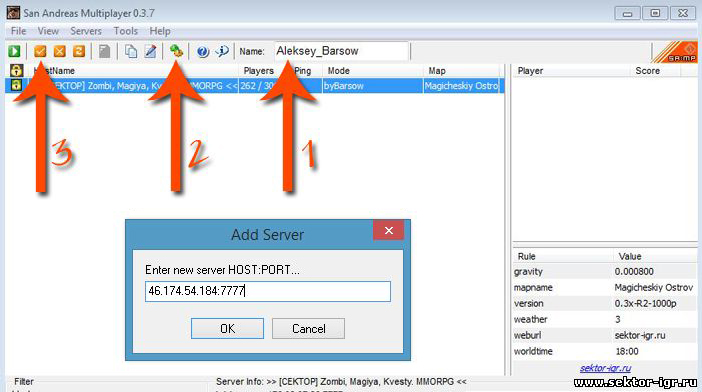Click the Filter label

(24, 382)
